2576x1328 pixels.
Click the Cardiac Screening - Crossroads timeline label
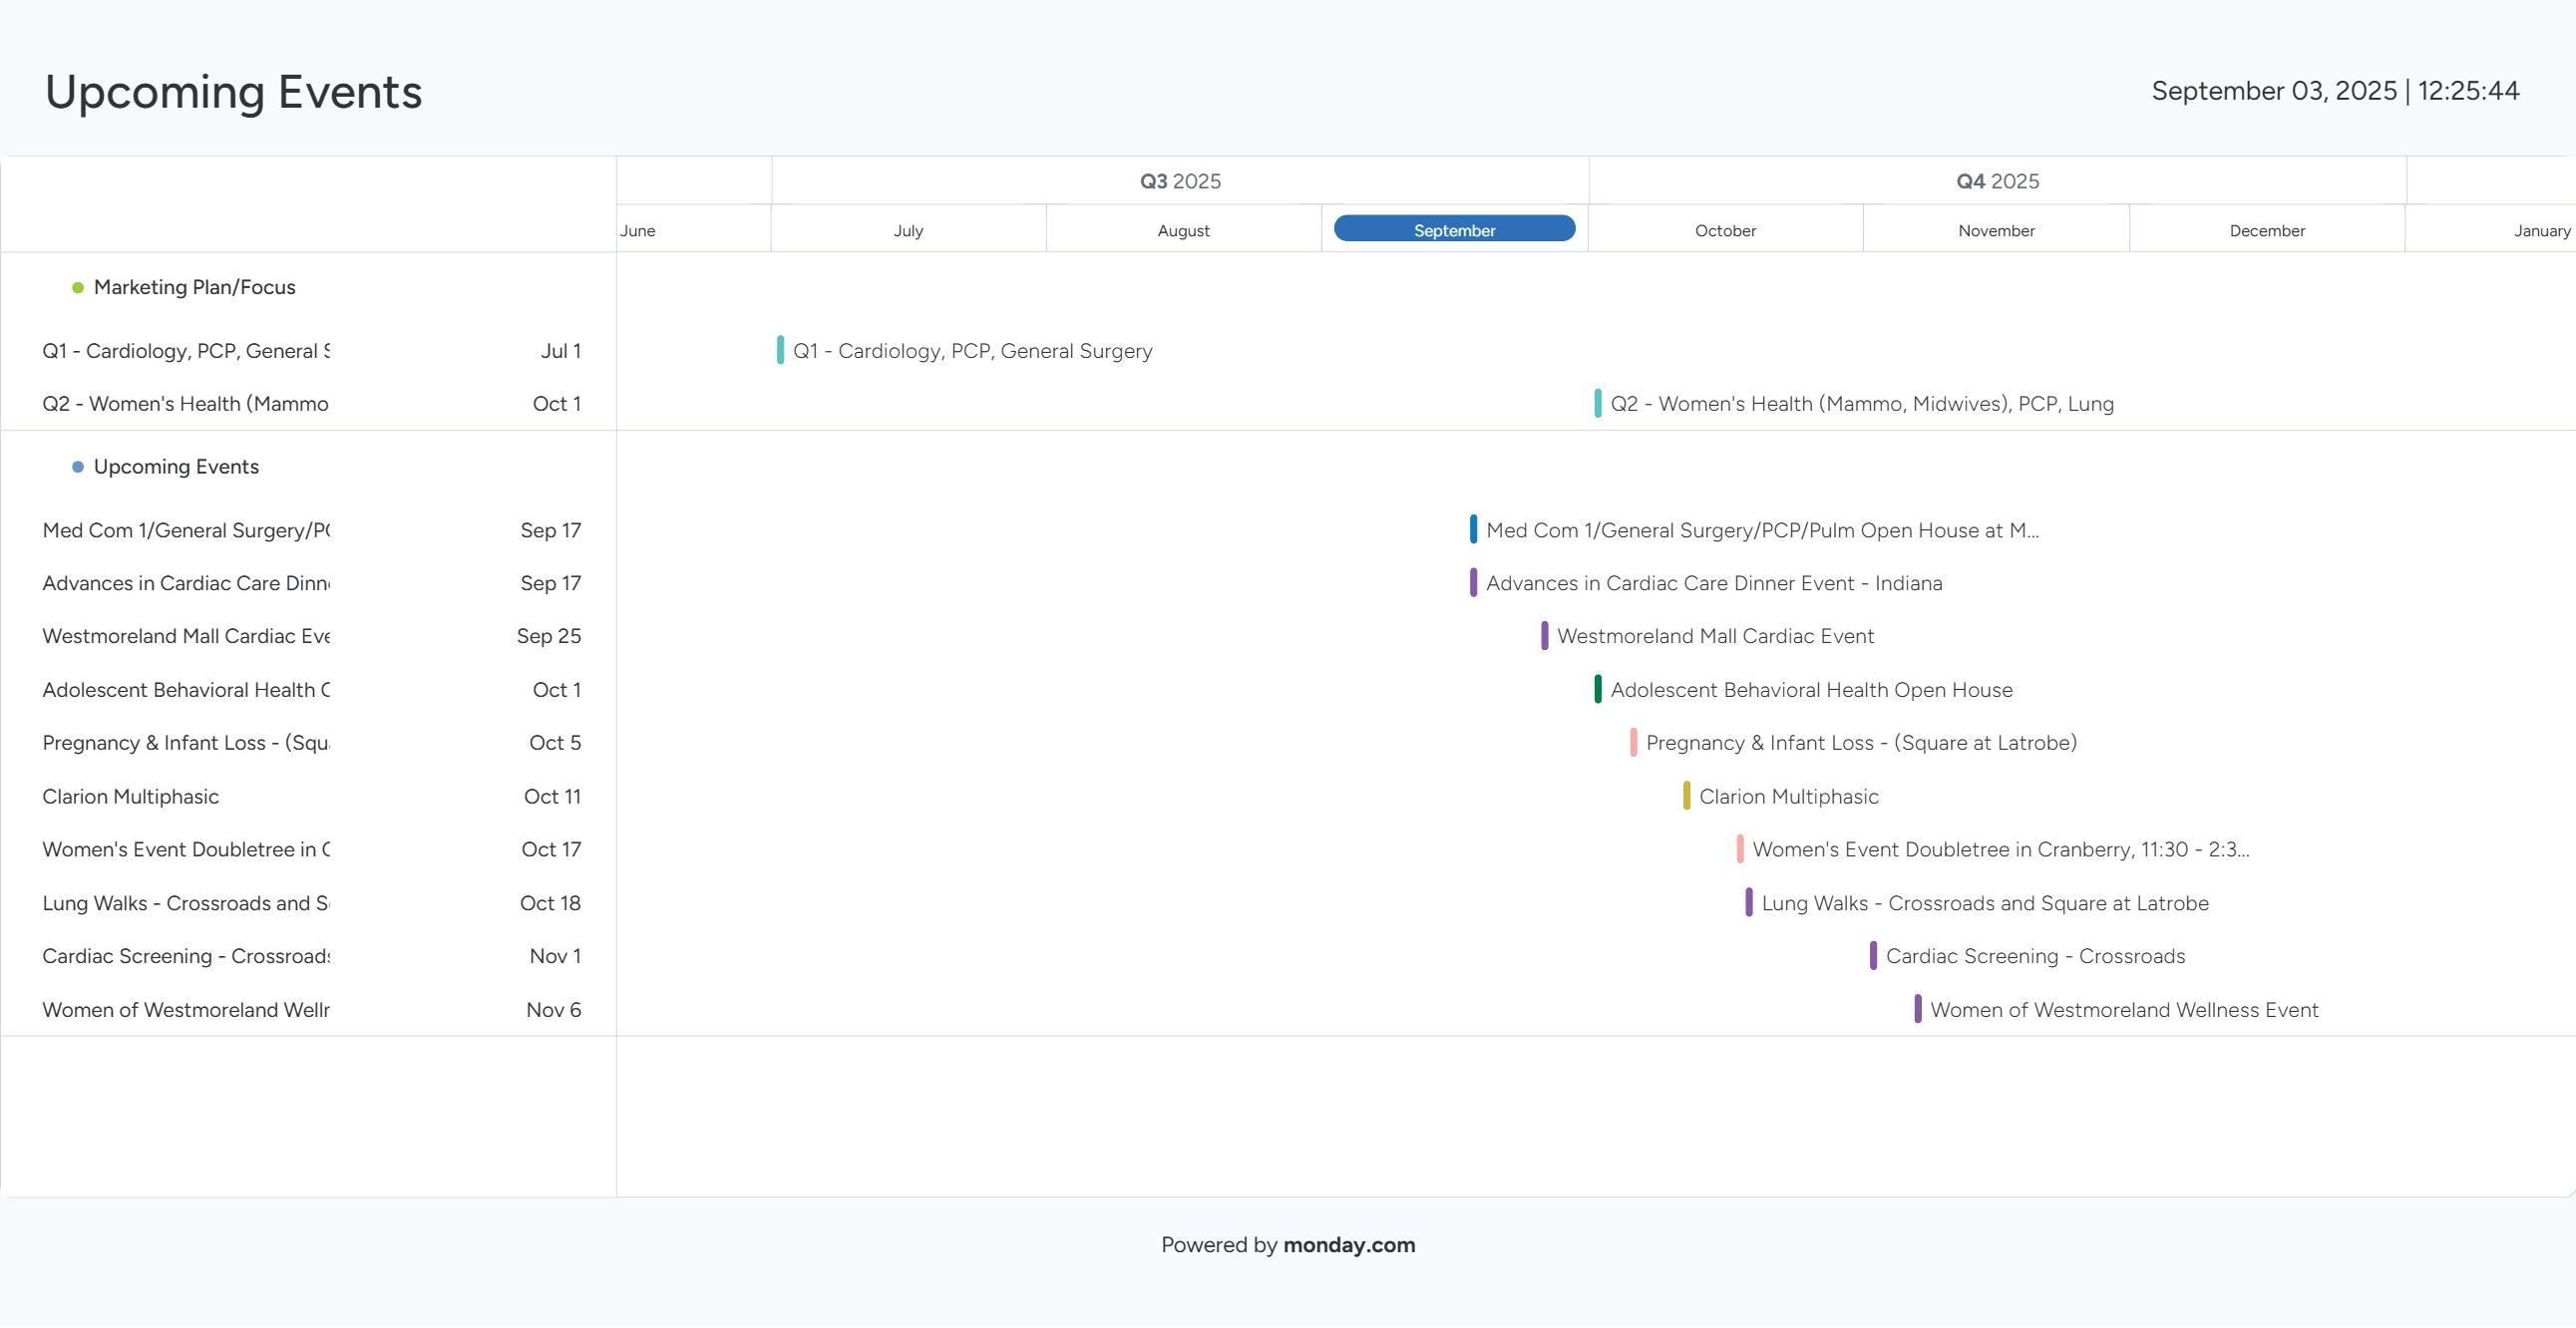(x=2035, y=956)
